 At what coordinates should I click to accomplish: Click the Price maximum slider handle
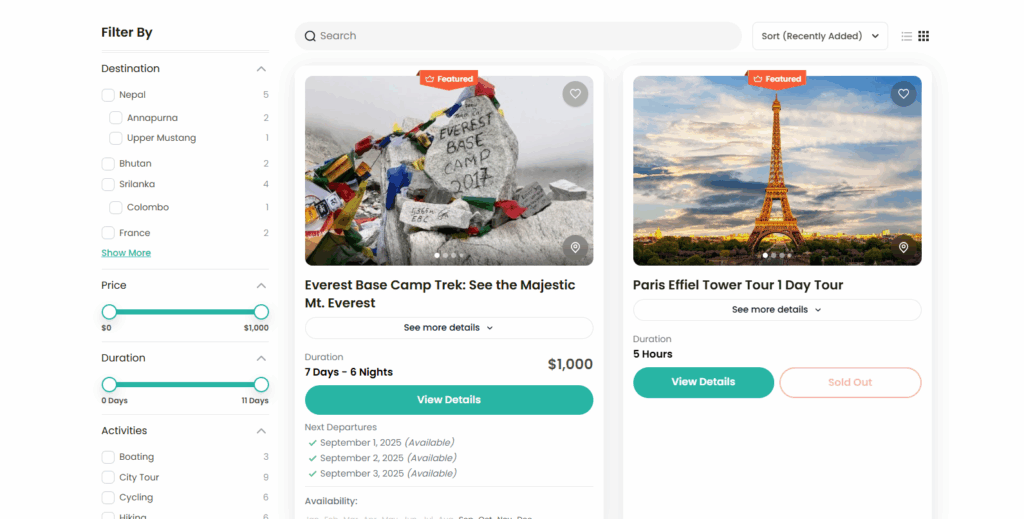[x=261, y=312]
